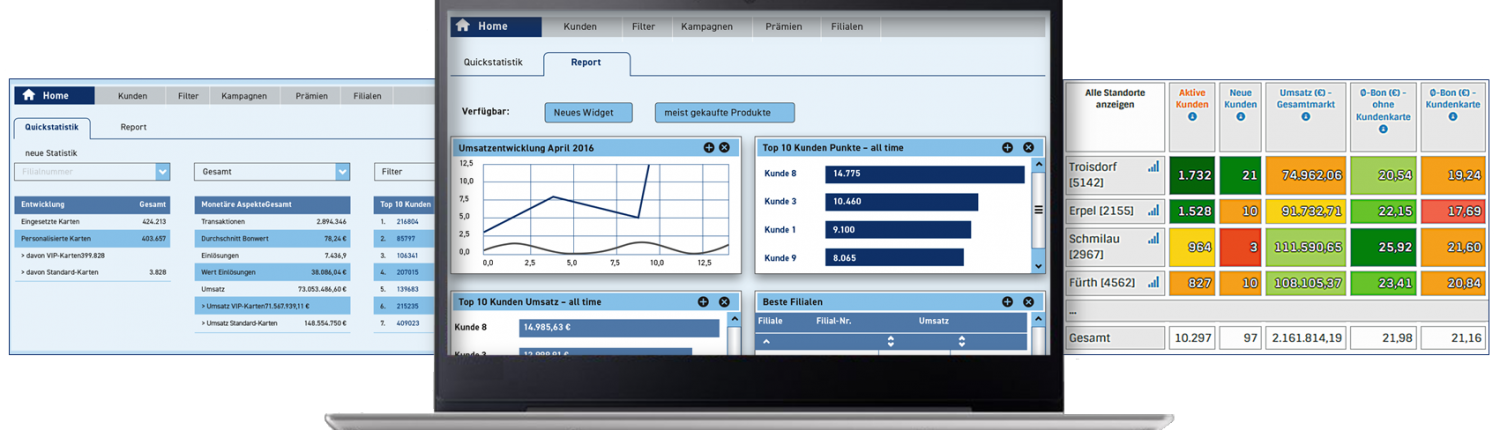Open Prämien menu in the left window
This screenshot has height=430, width=1500.
(x=311, y=96)
